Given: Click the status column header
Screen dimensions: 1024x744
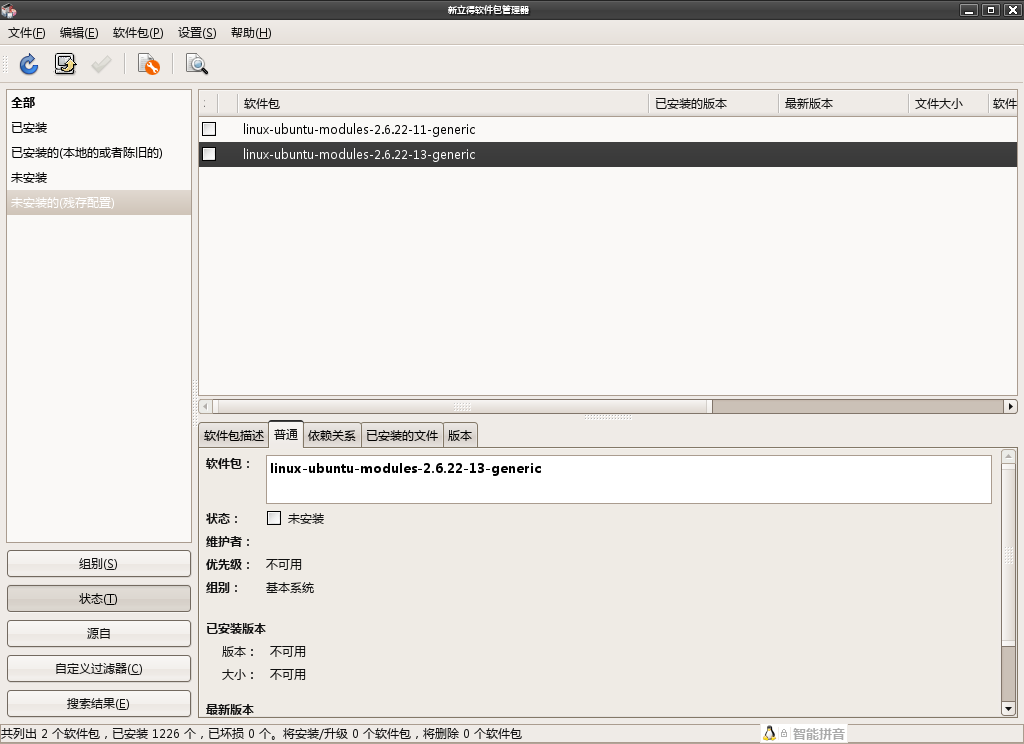Looking at the screenshot, I should click(x=209, y=103).
